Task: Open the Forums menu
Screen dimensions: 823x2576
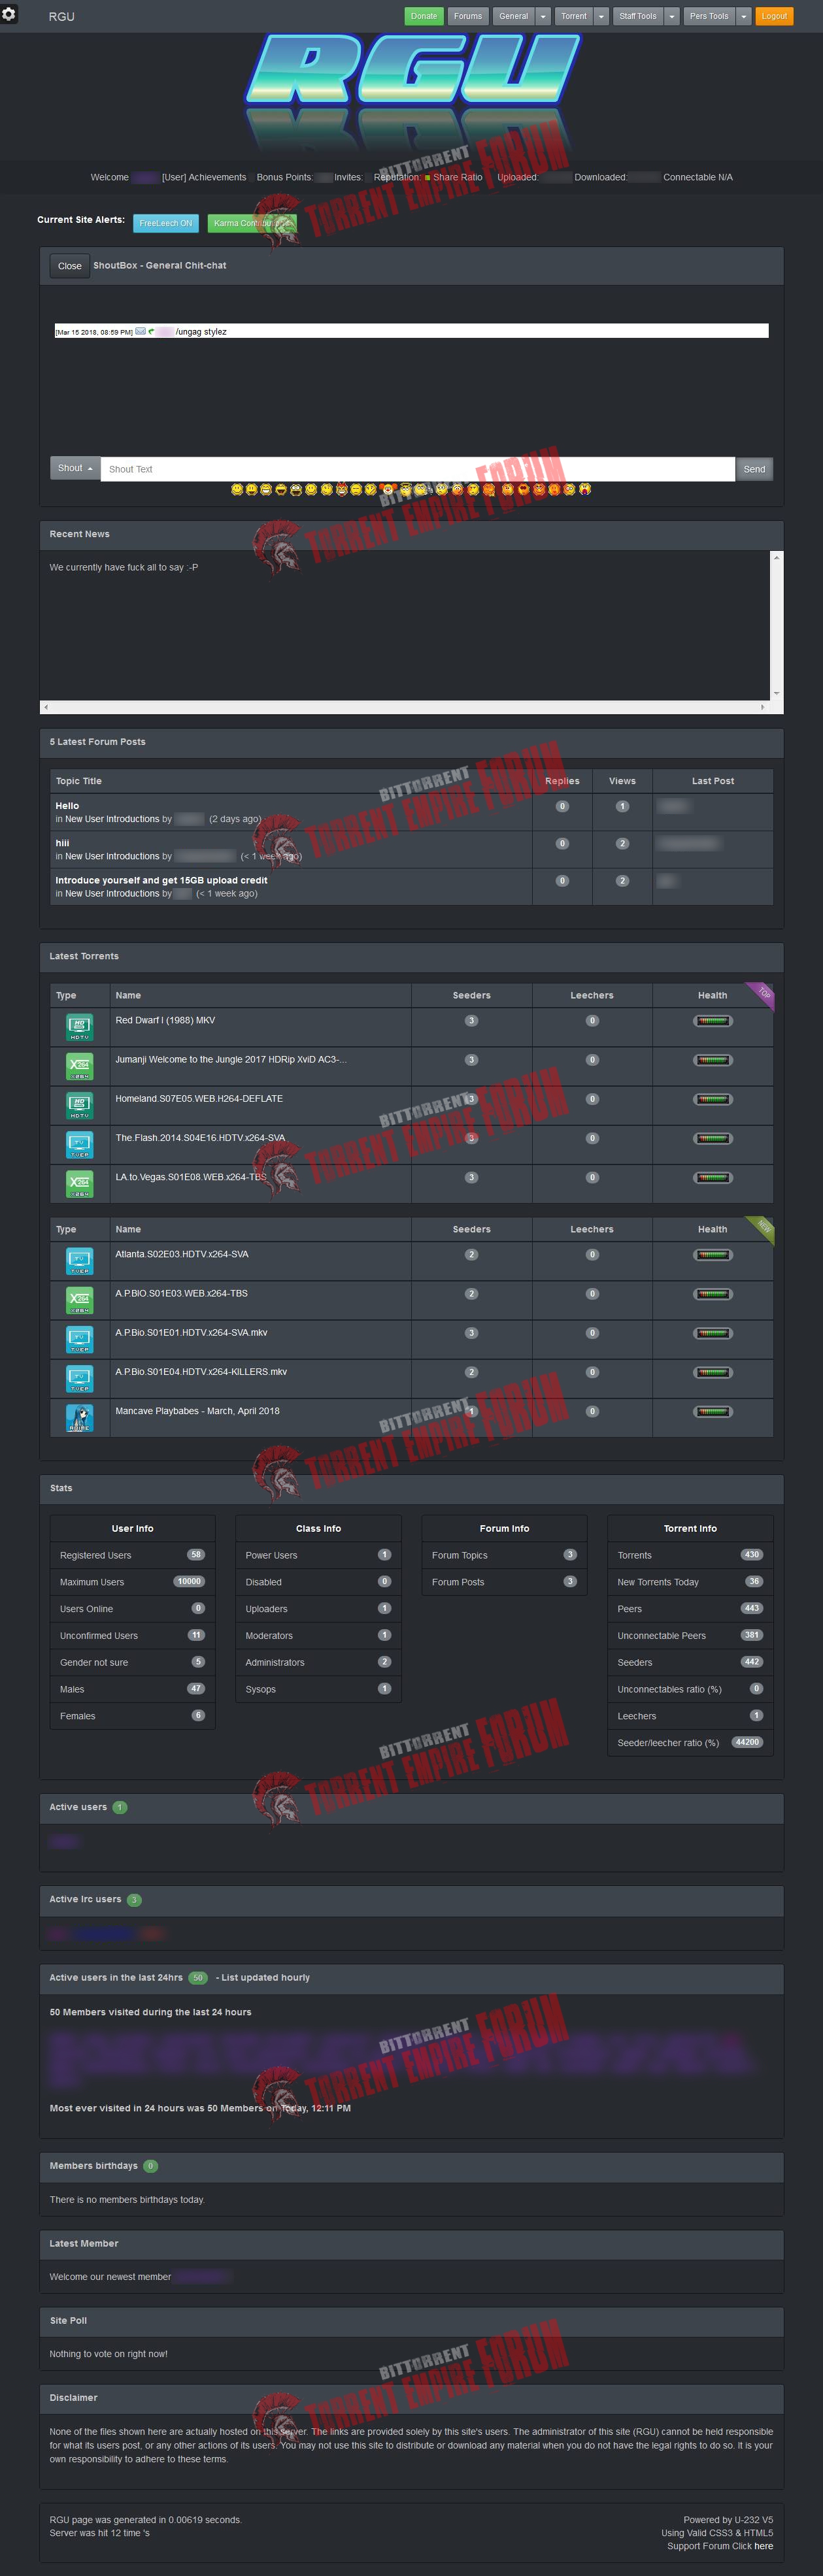Action: (468, 16)
